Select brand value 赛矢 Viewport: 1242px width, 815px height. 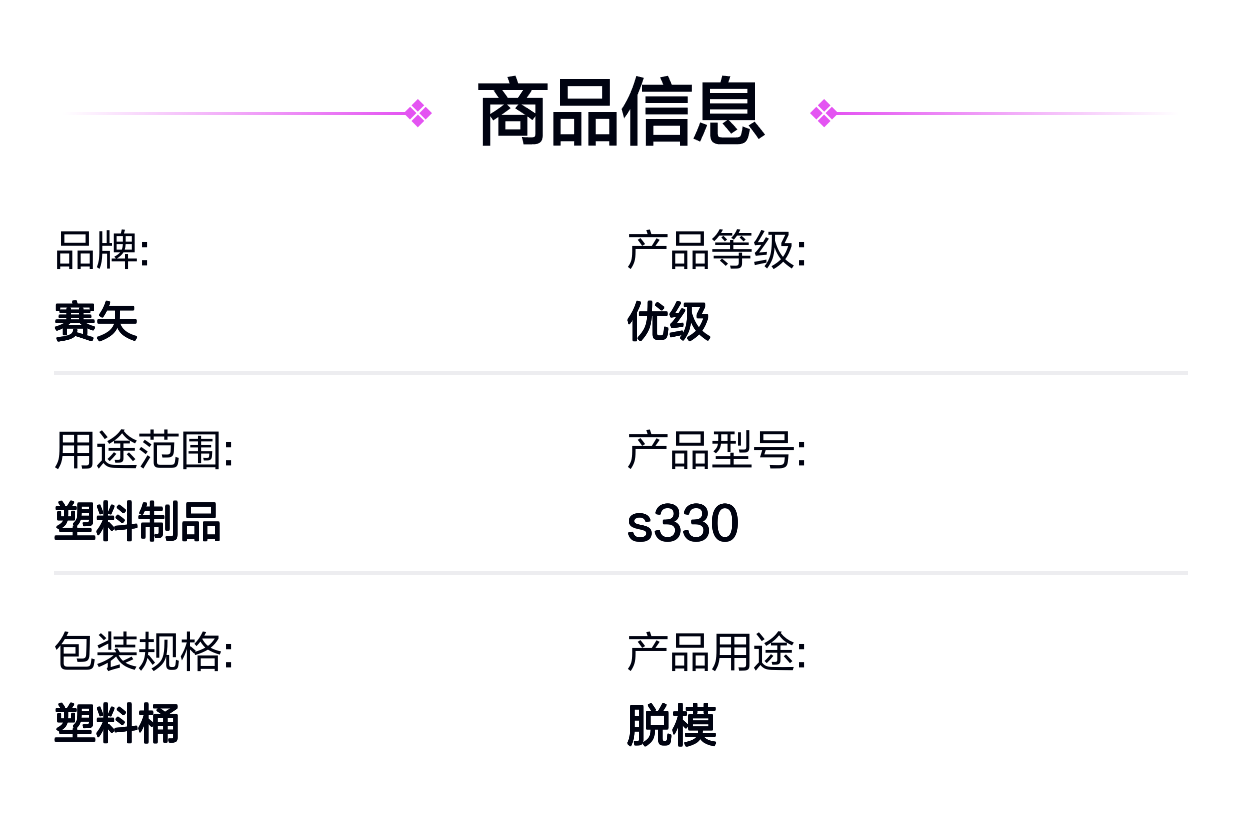pos(96,322)
